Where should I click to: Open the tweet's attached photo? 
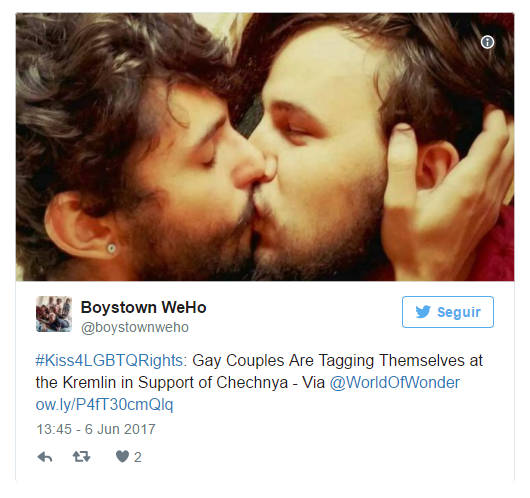pos(265,147)
